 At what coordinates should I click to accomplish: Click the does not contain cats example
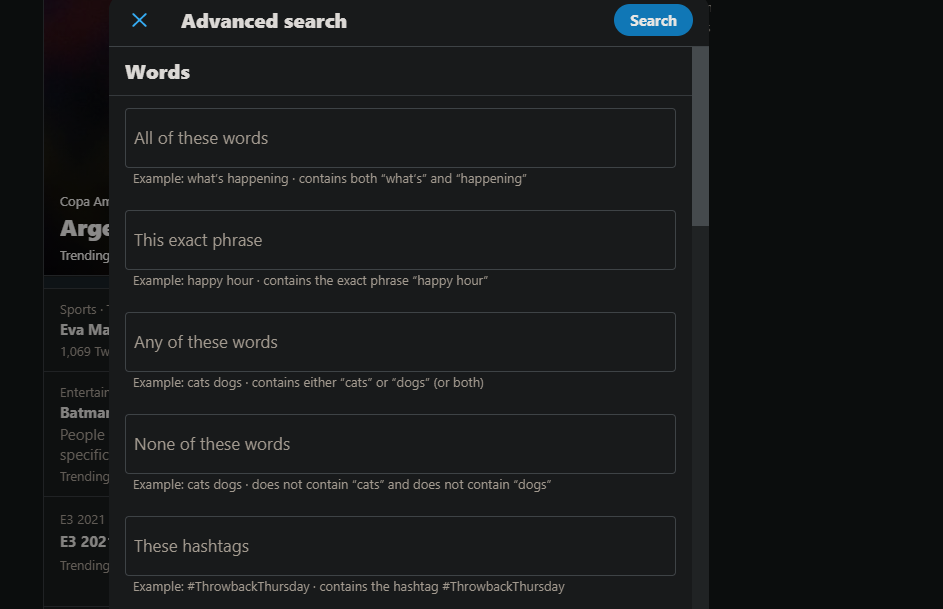pyautogui.click(x=342, y=485)
